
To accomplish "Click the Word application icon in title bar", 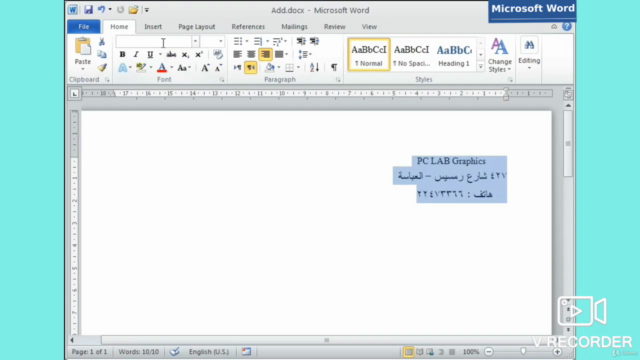I will [73, 10].
